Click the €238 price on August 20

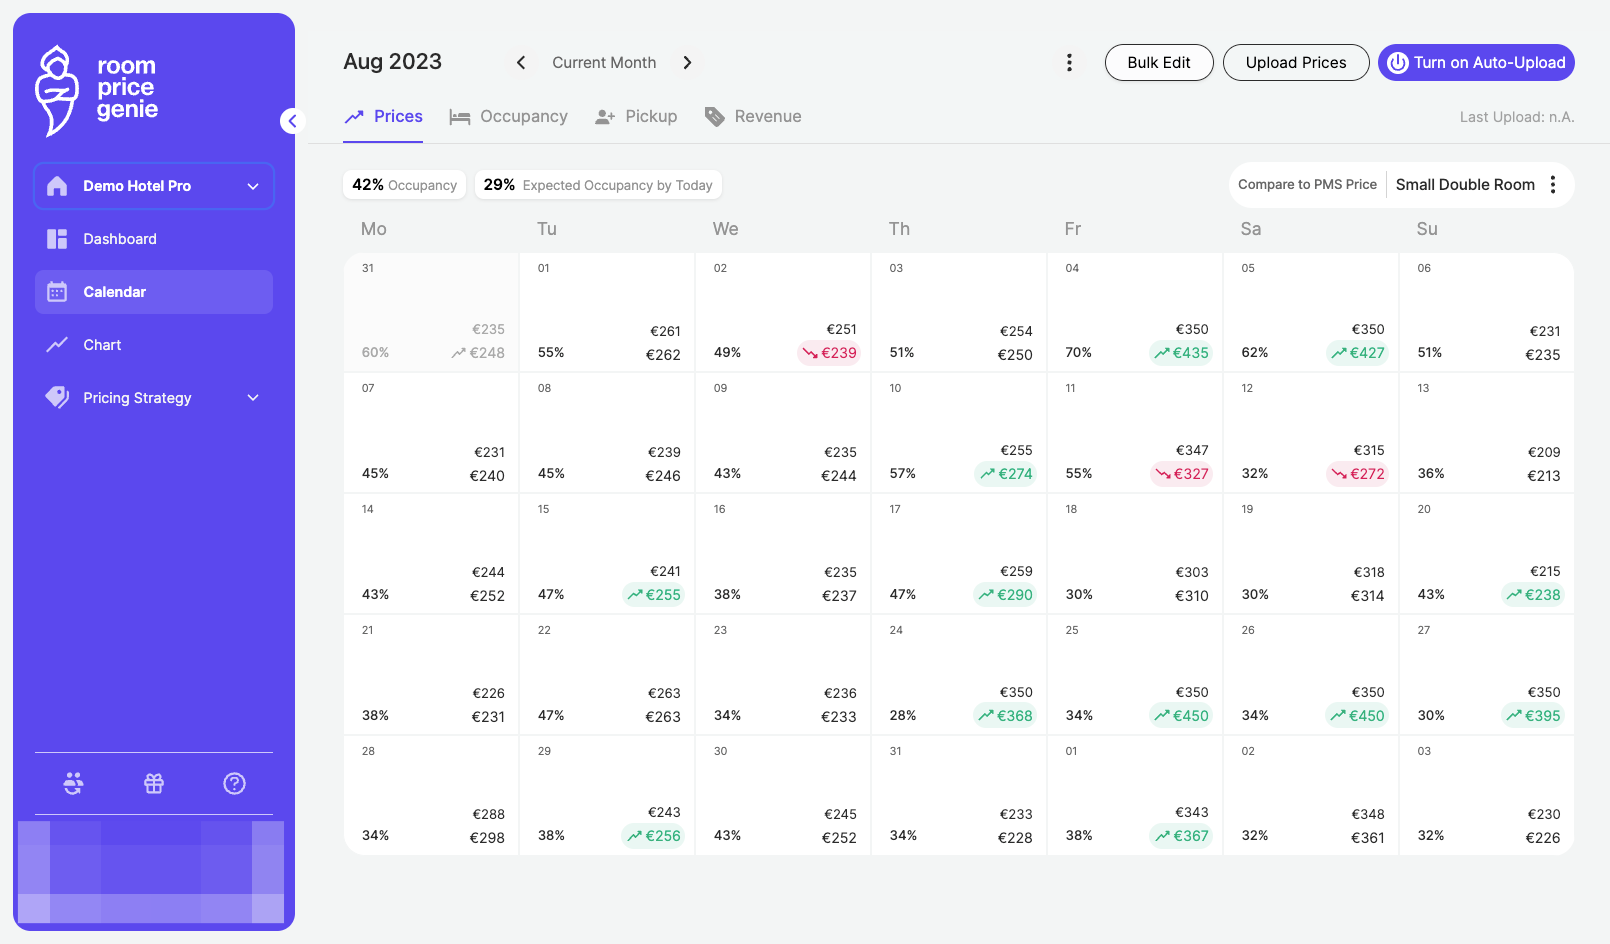pyautogui.click(x=1533, y=595)
